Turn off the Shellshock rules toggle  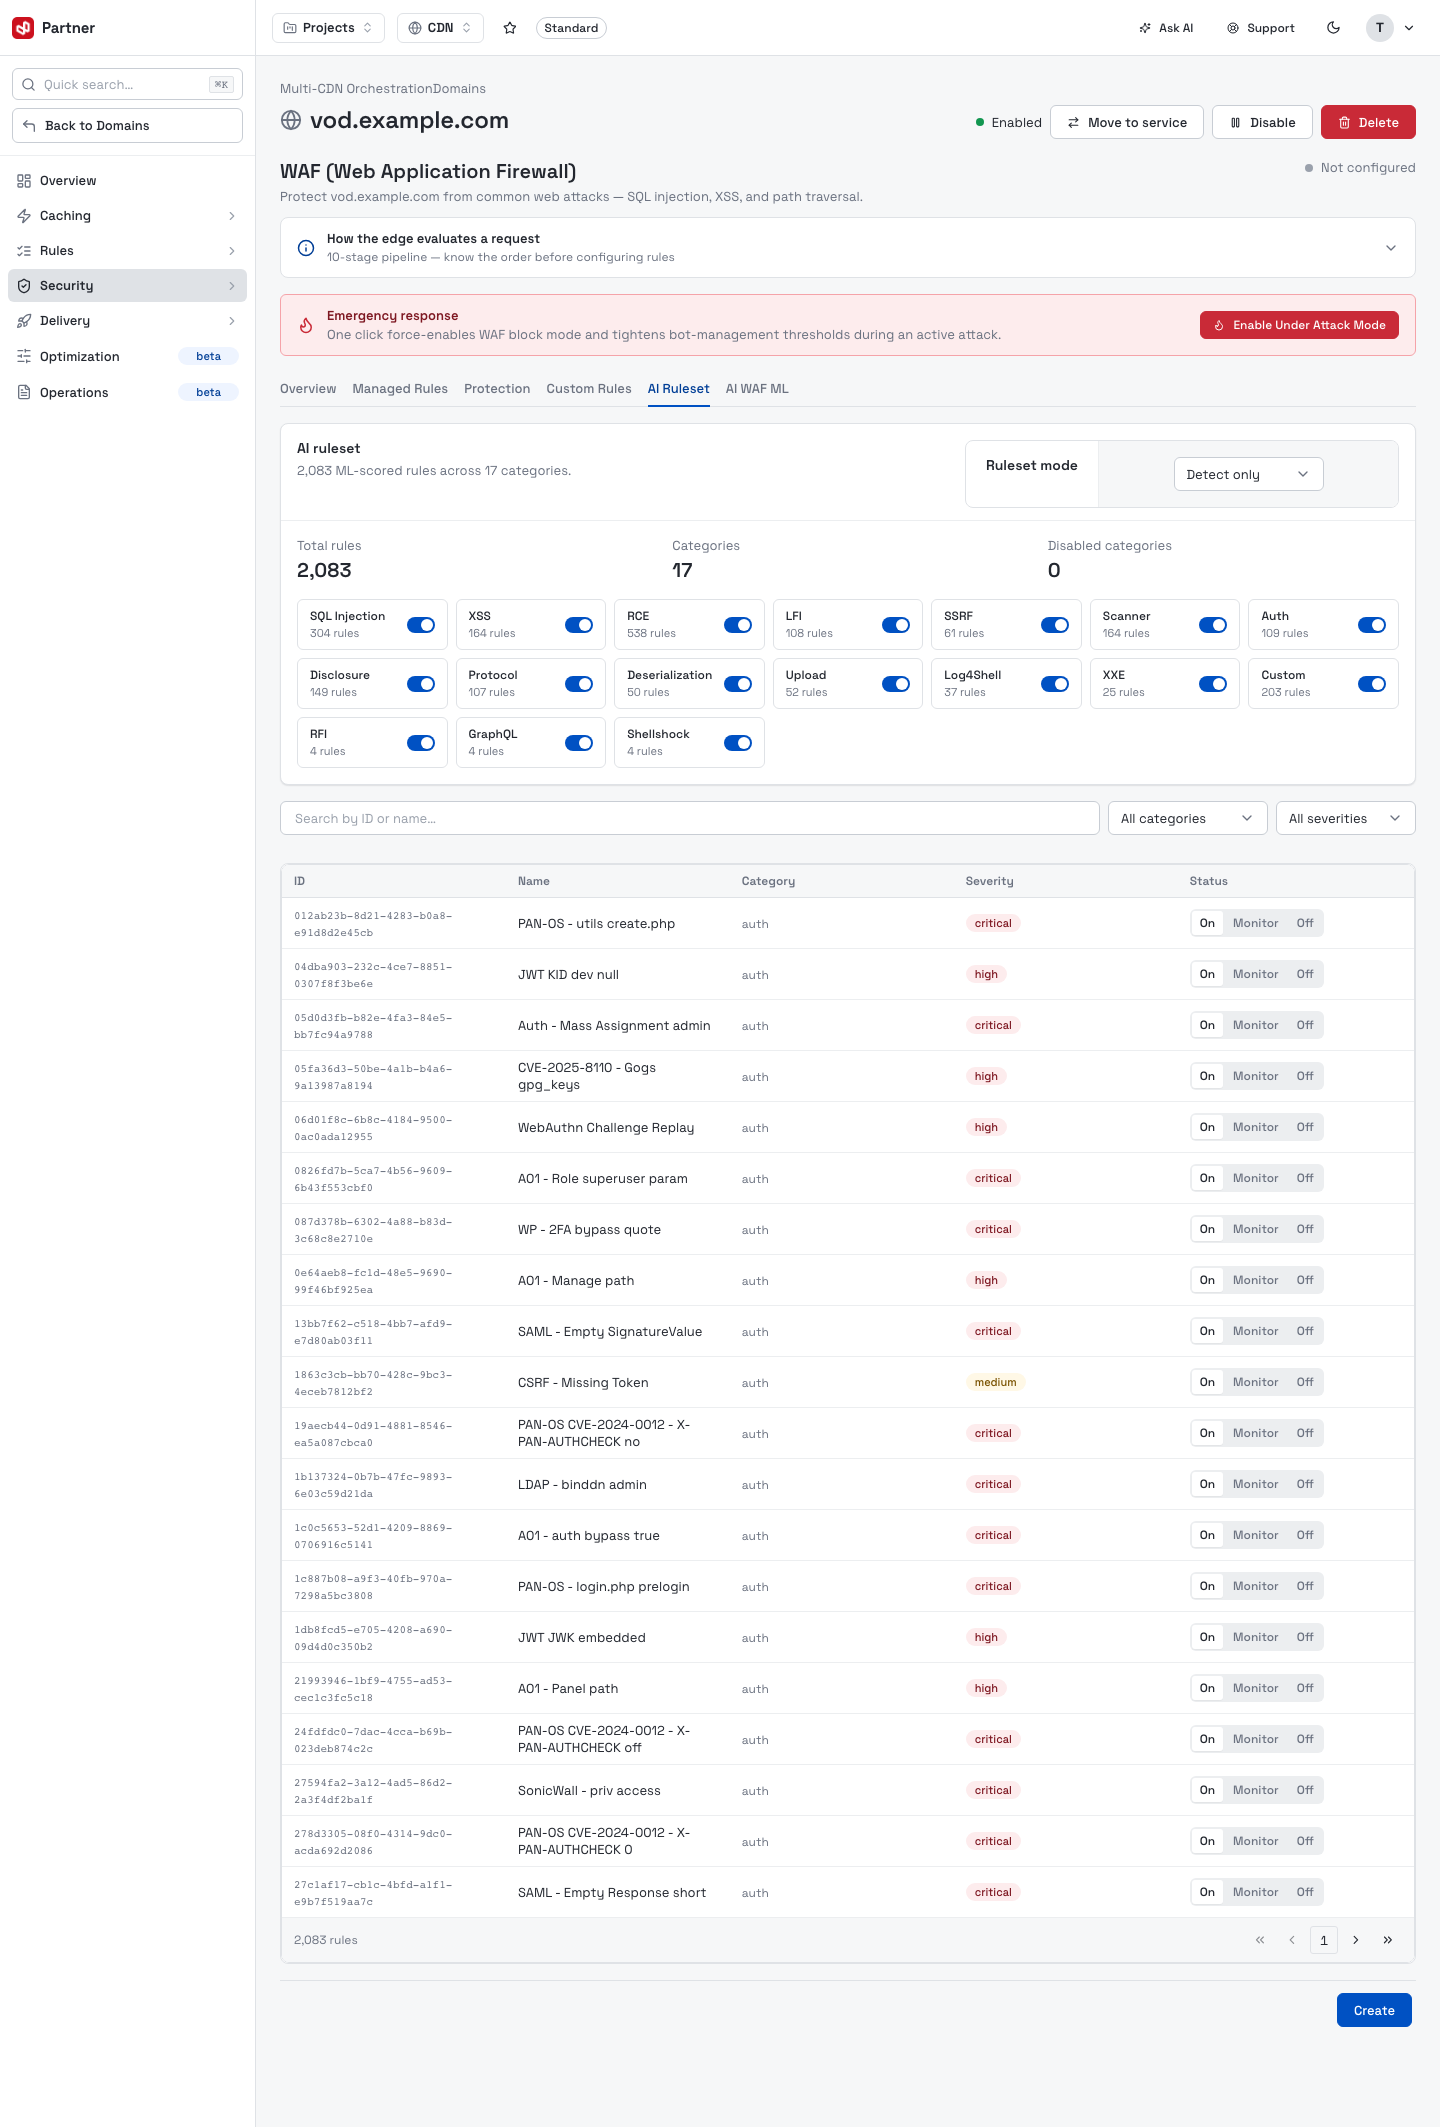(x=738, y=743)
